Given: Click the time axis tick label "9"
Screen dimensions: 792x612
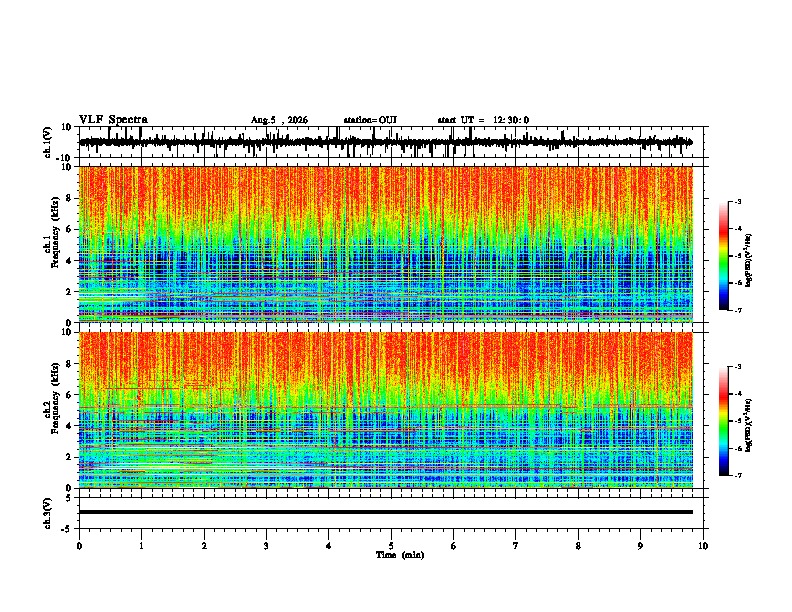Looking at the screenshot, I should click(640, 546).
